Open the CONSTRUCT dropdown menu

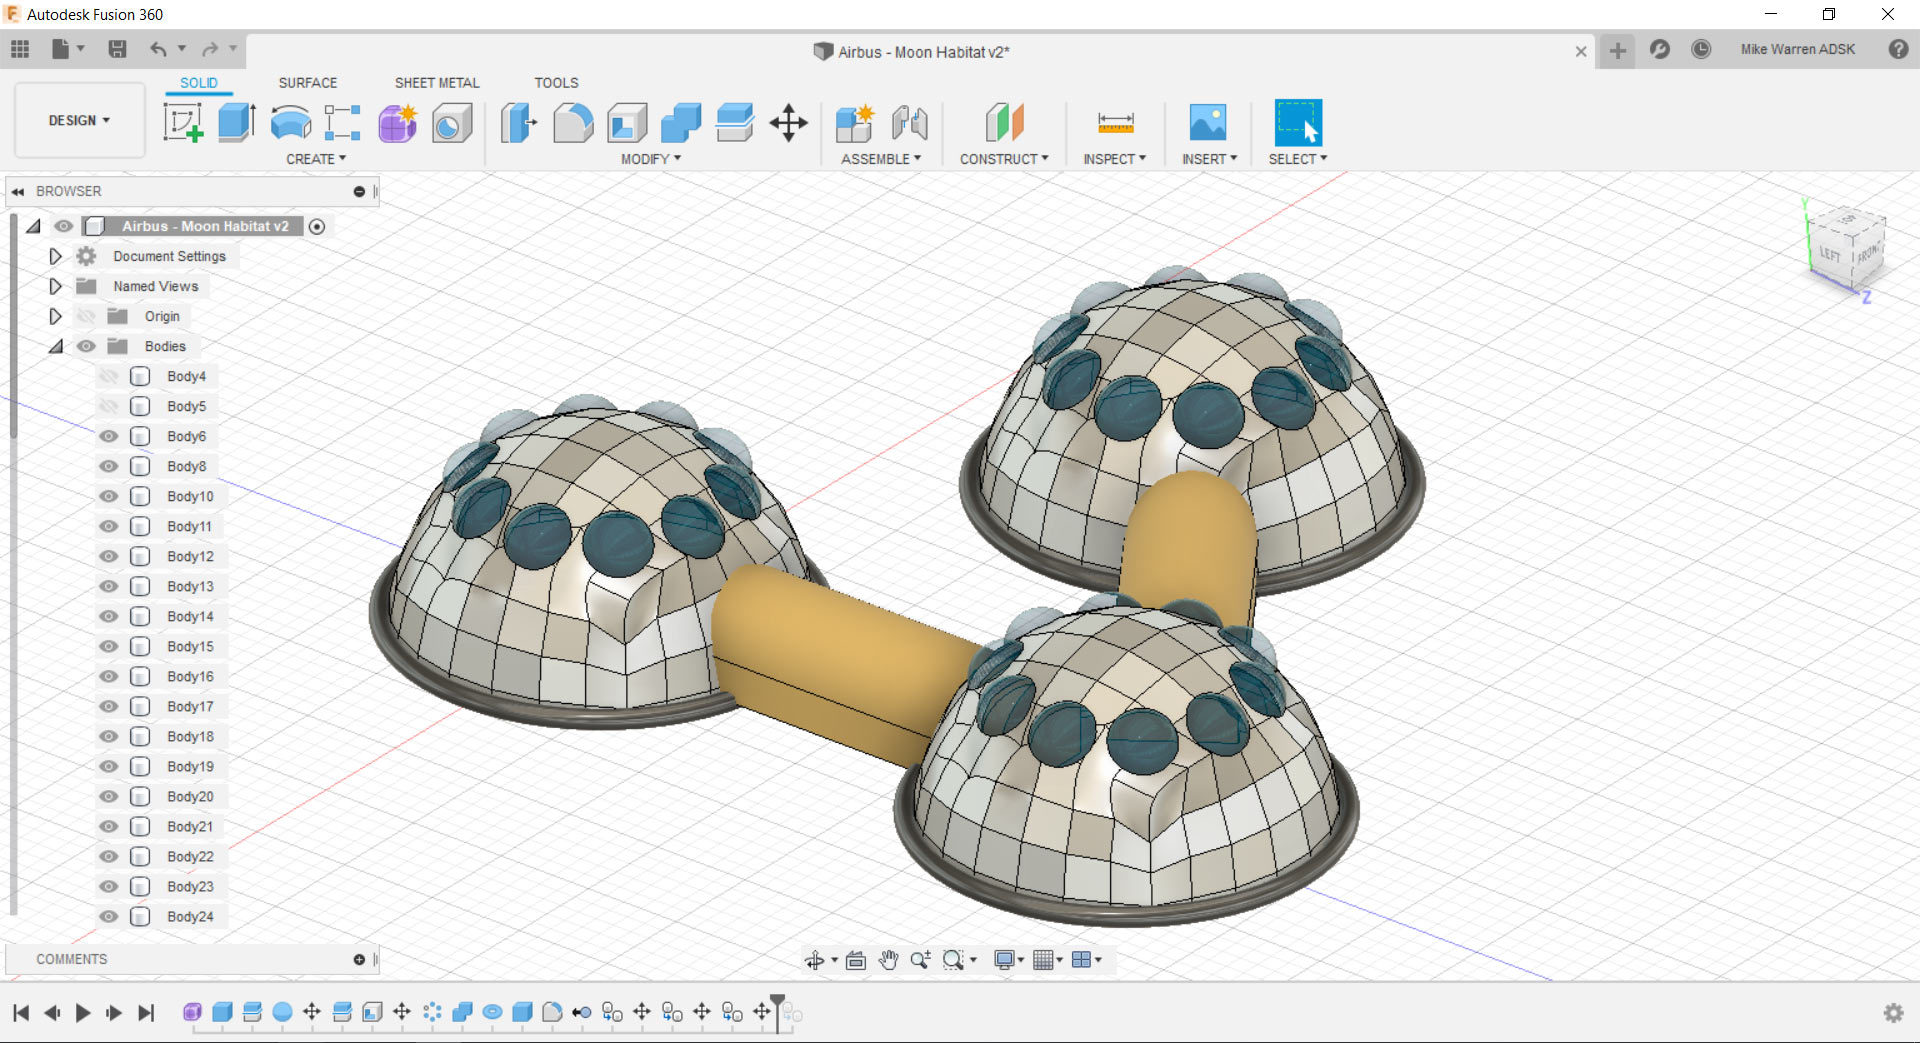click(x=1004, y=159)
